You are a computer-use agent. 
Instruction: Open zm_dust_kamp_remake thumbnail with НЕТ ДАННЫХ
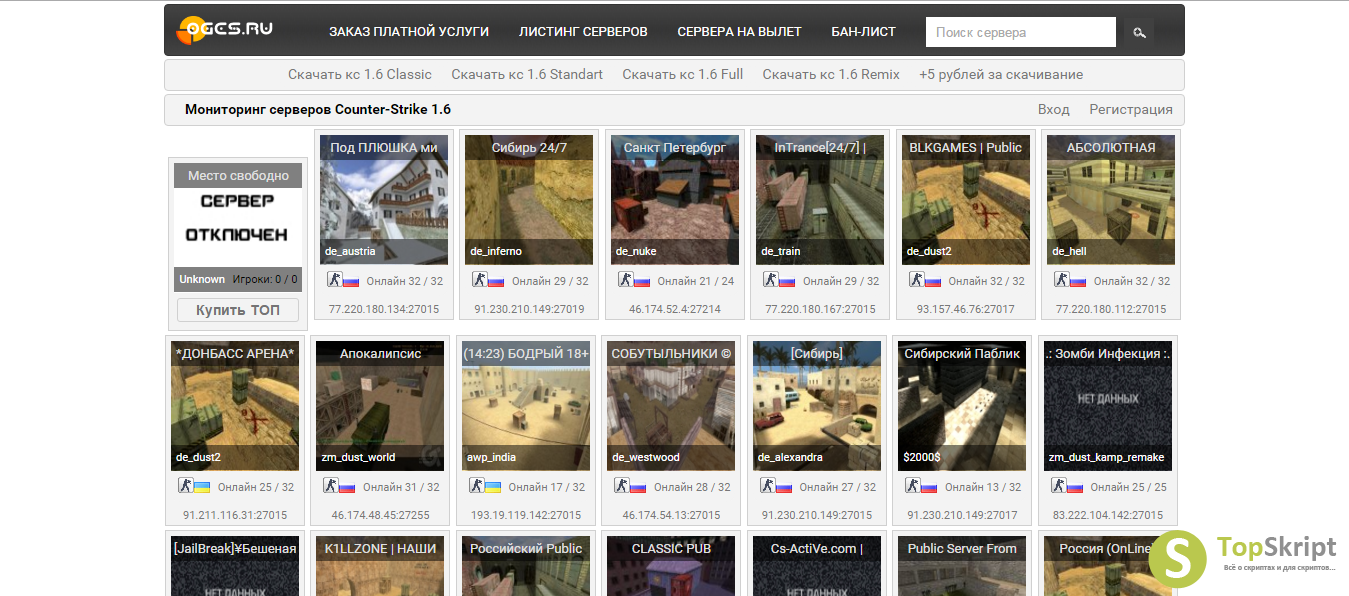tap(1108, 406)
